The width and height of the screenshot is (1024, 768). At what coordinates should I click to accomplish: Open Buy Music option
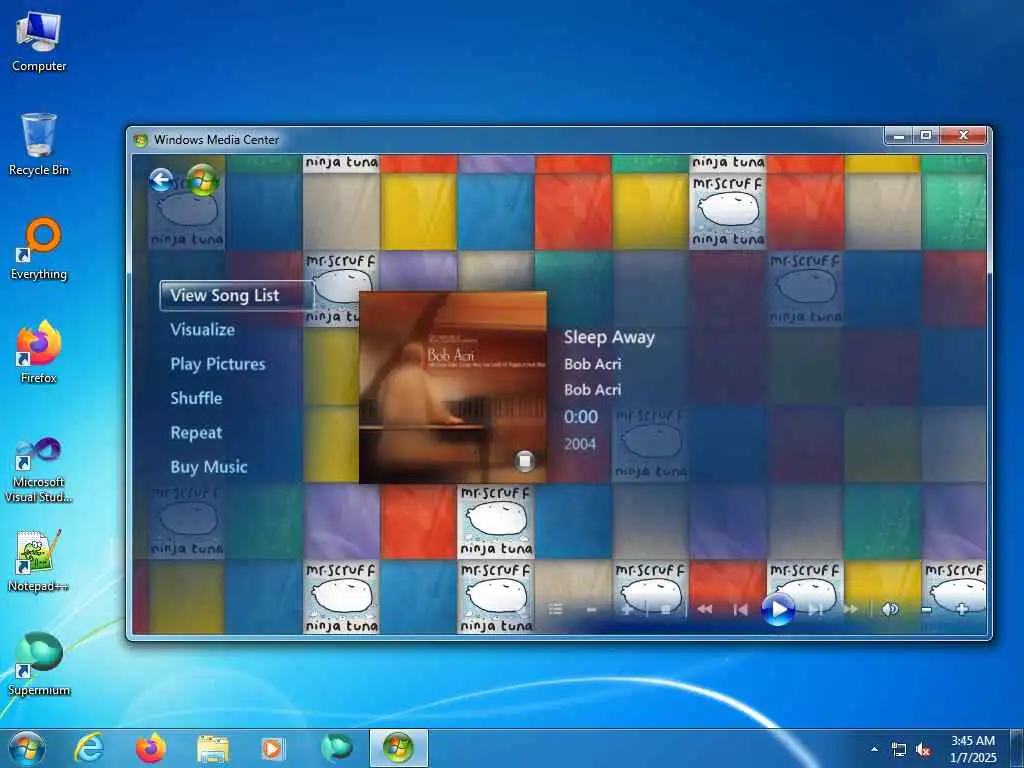(209, 467)
